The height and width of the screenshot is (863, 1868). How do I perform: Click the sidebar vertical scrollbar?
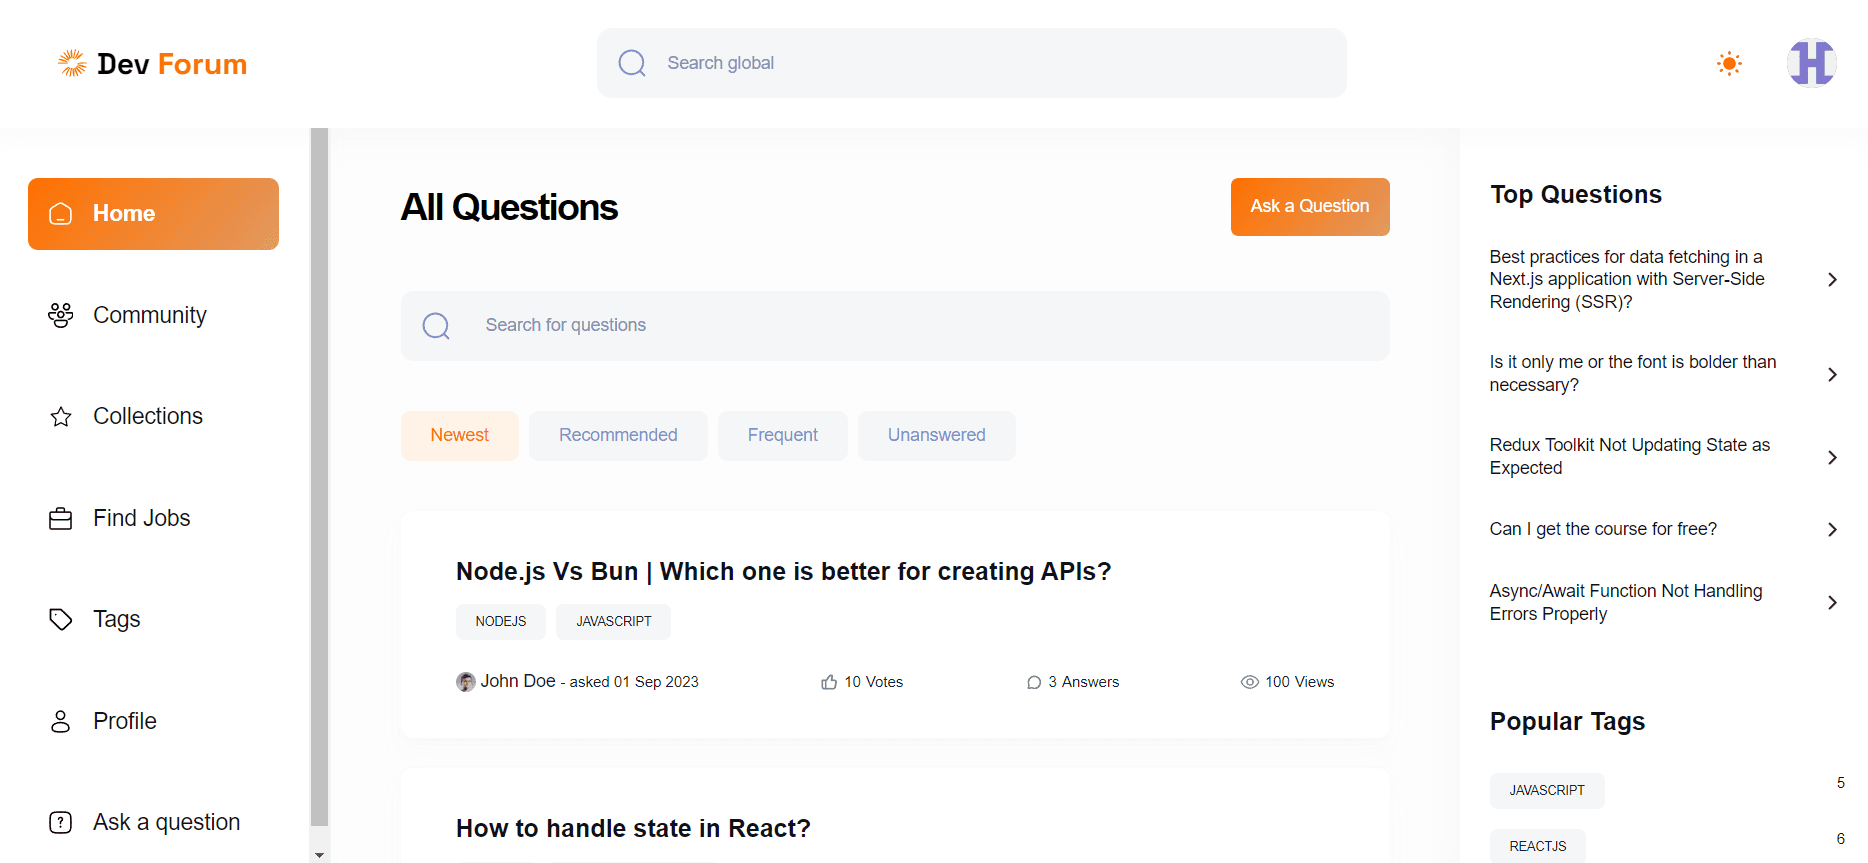tap(319, 477)
